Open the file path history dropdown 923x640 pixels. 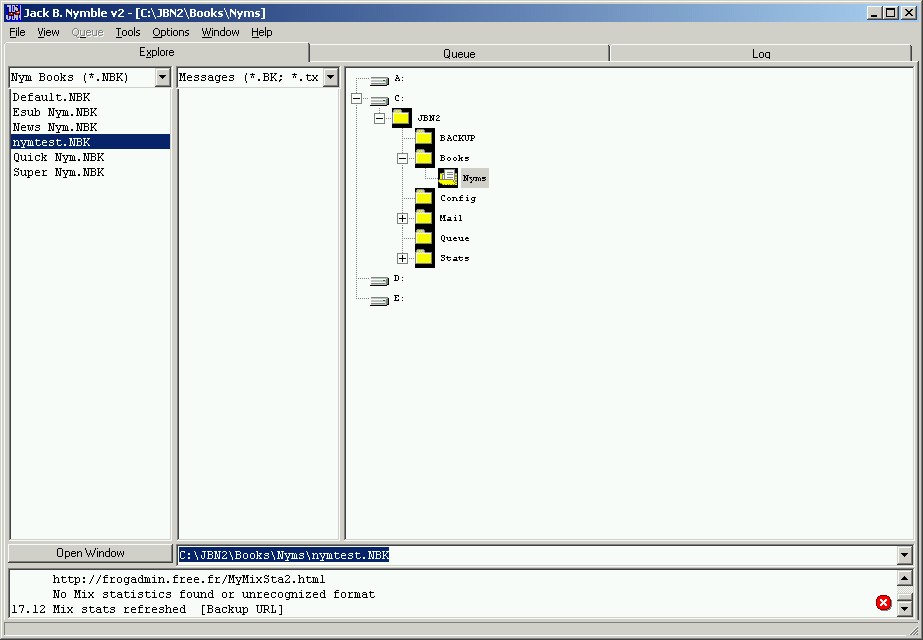pyautogui.click(x=905, y=555)
